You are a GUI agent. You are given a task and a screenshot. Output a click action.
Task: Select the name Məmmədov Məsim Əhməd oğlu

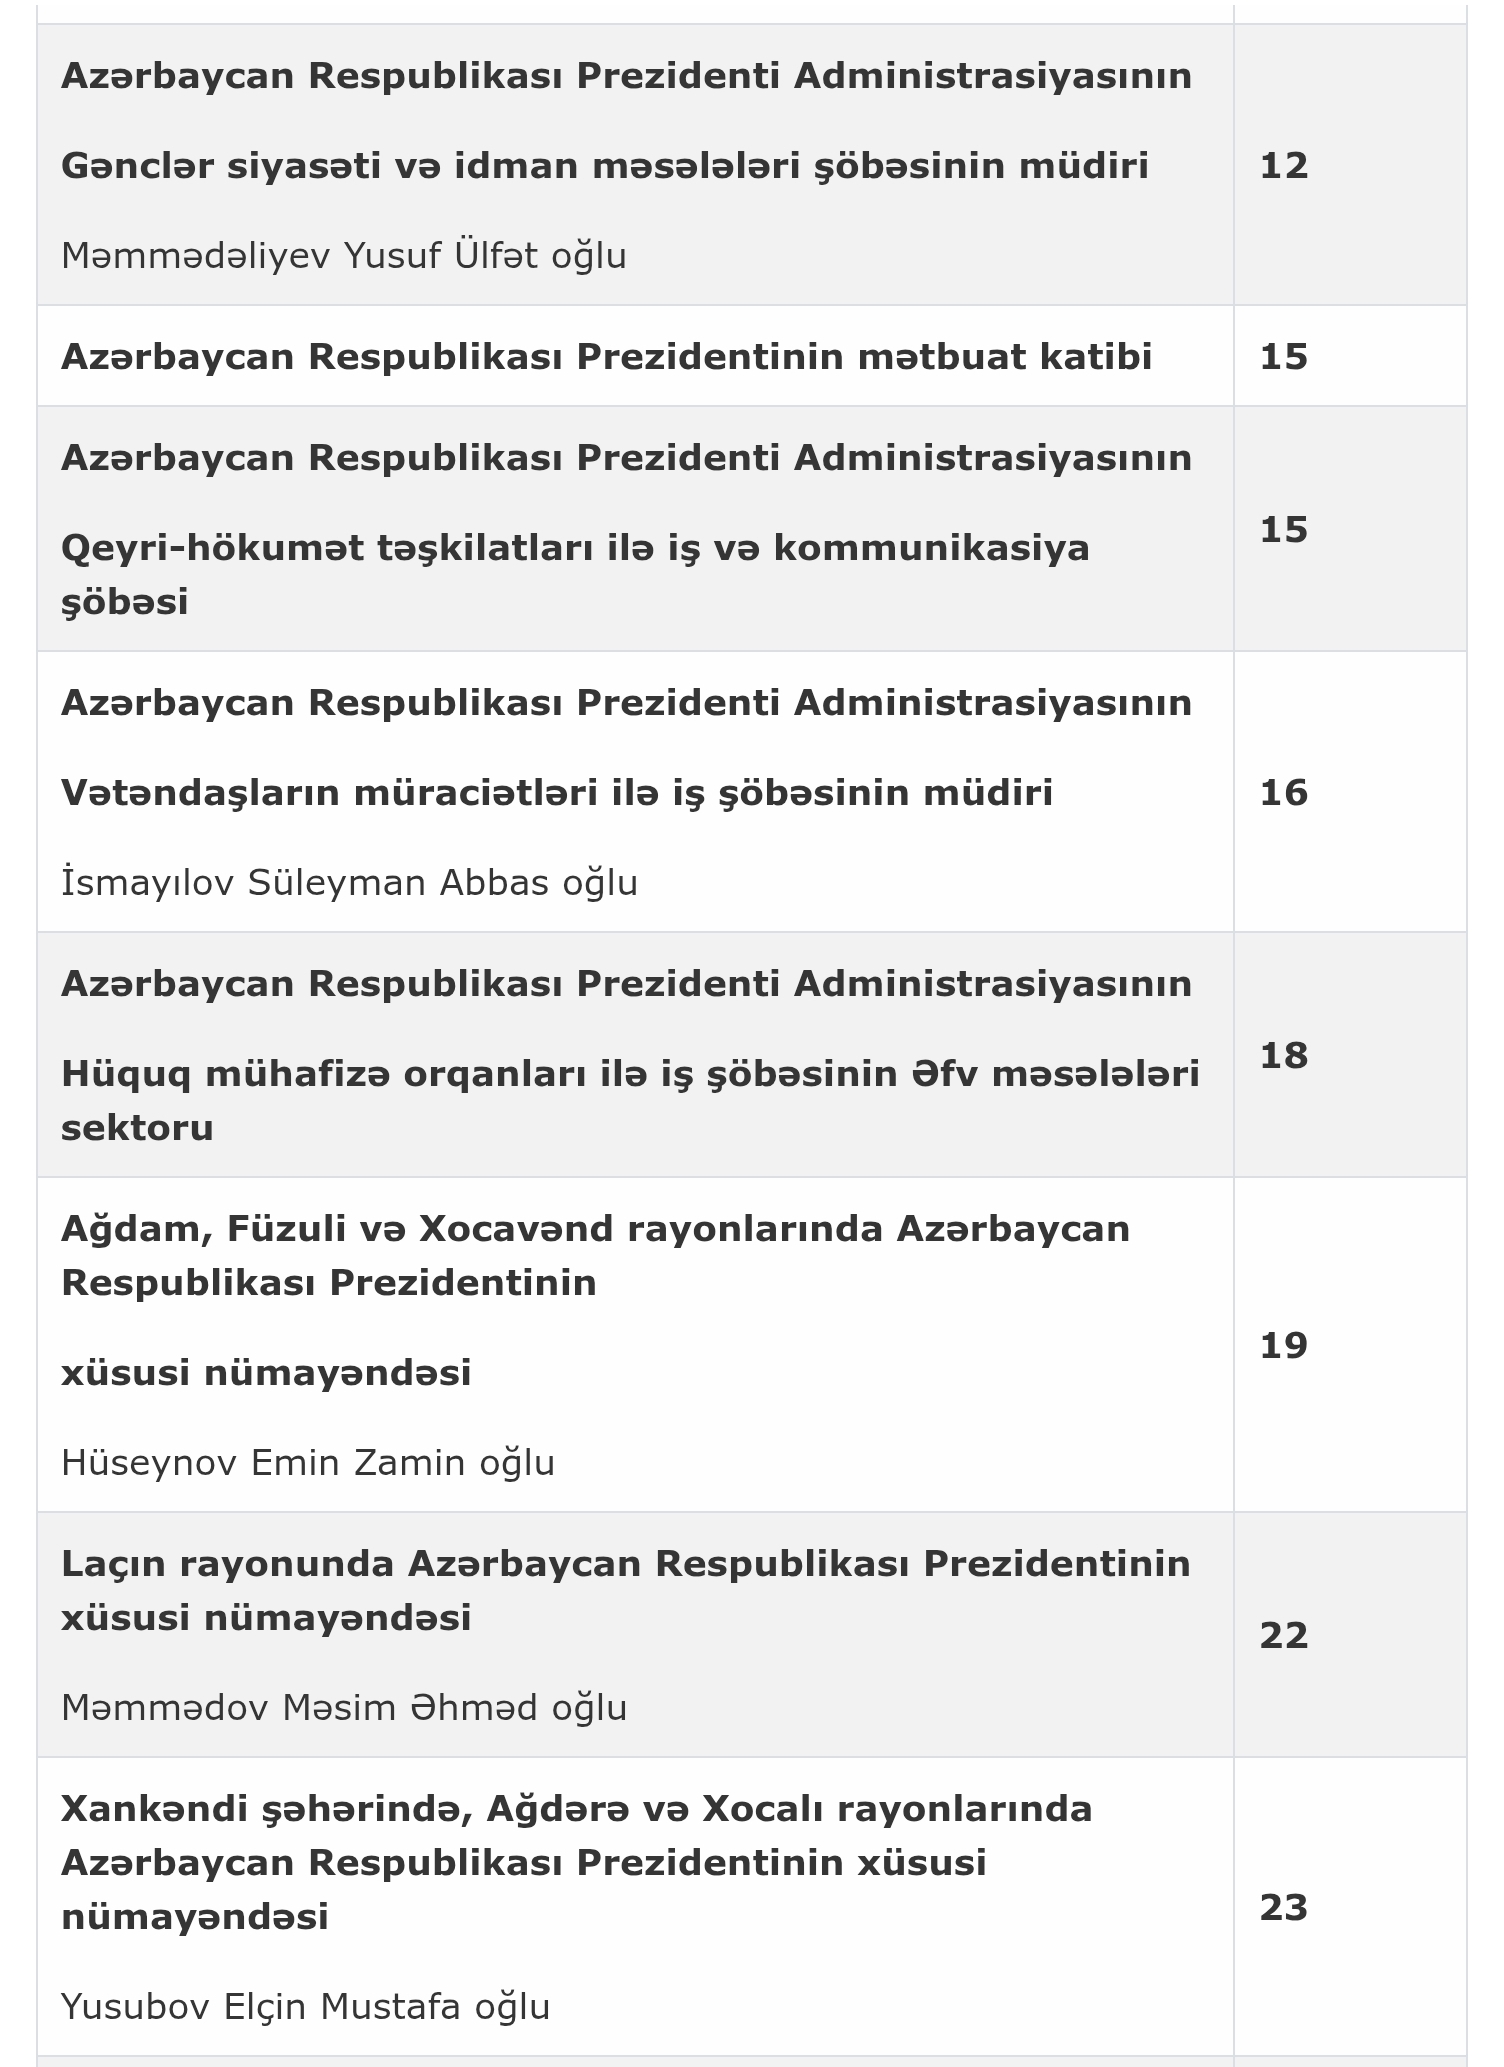click(343, 1708)
